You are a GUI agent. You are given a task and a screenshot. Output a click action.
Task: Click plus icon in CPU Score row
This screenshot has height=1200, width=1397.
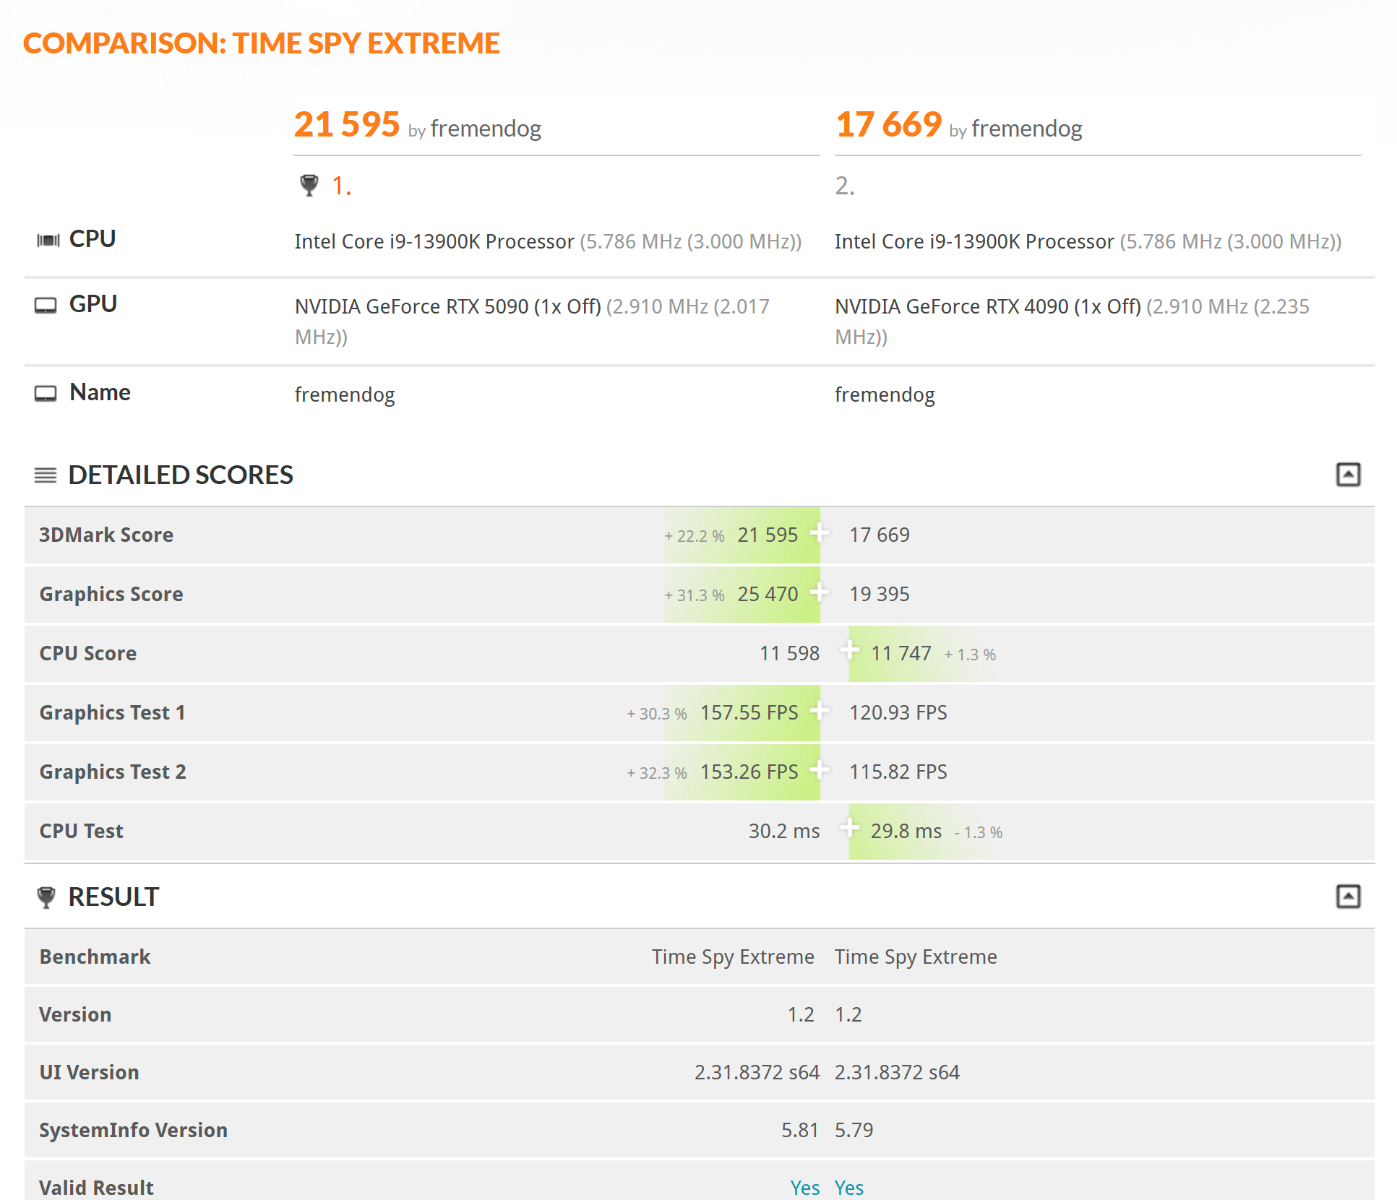pyautogui.click(x=849, y=651)
